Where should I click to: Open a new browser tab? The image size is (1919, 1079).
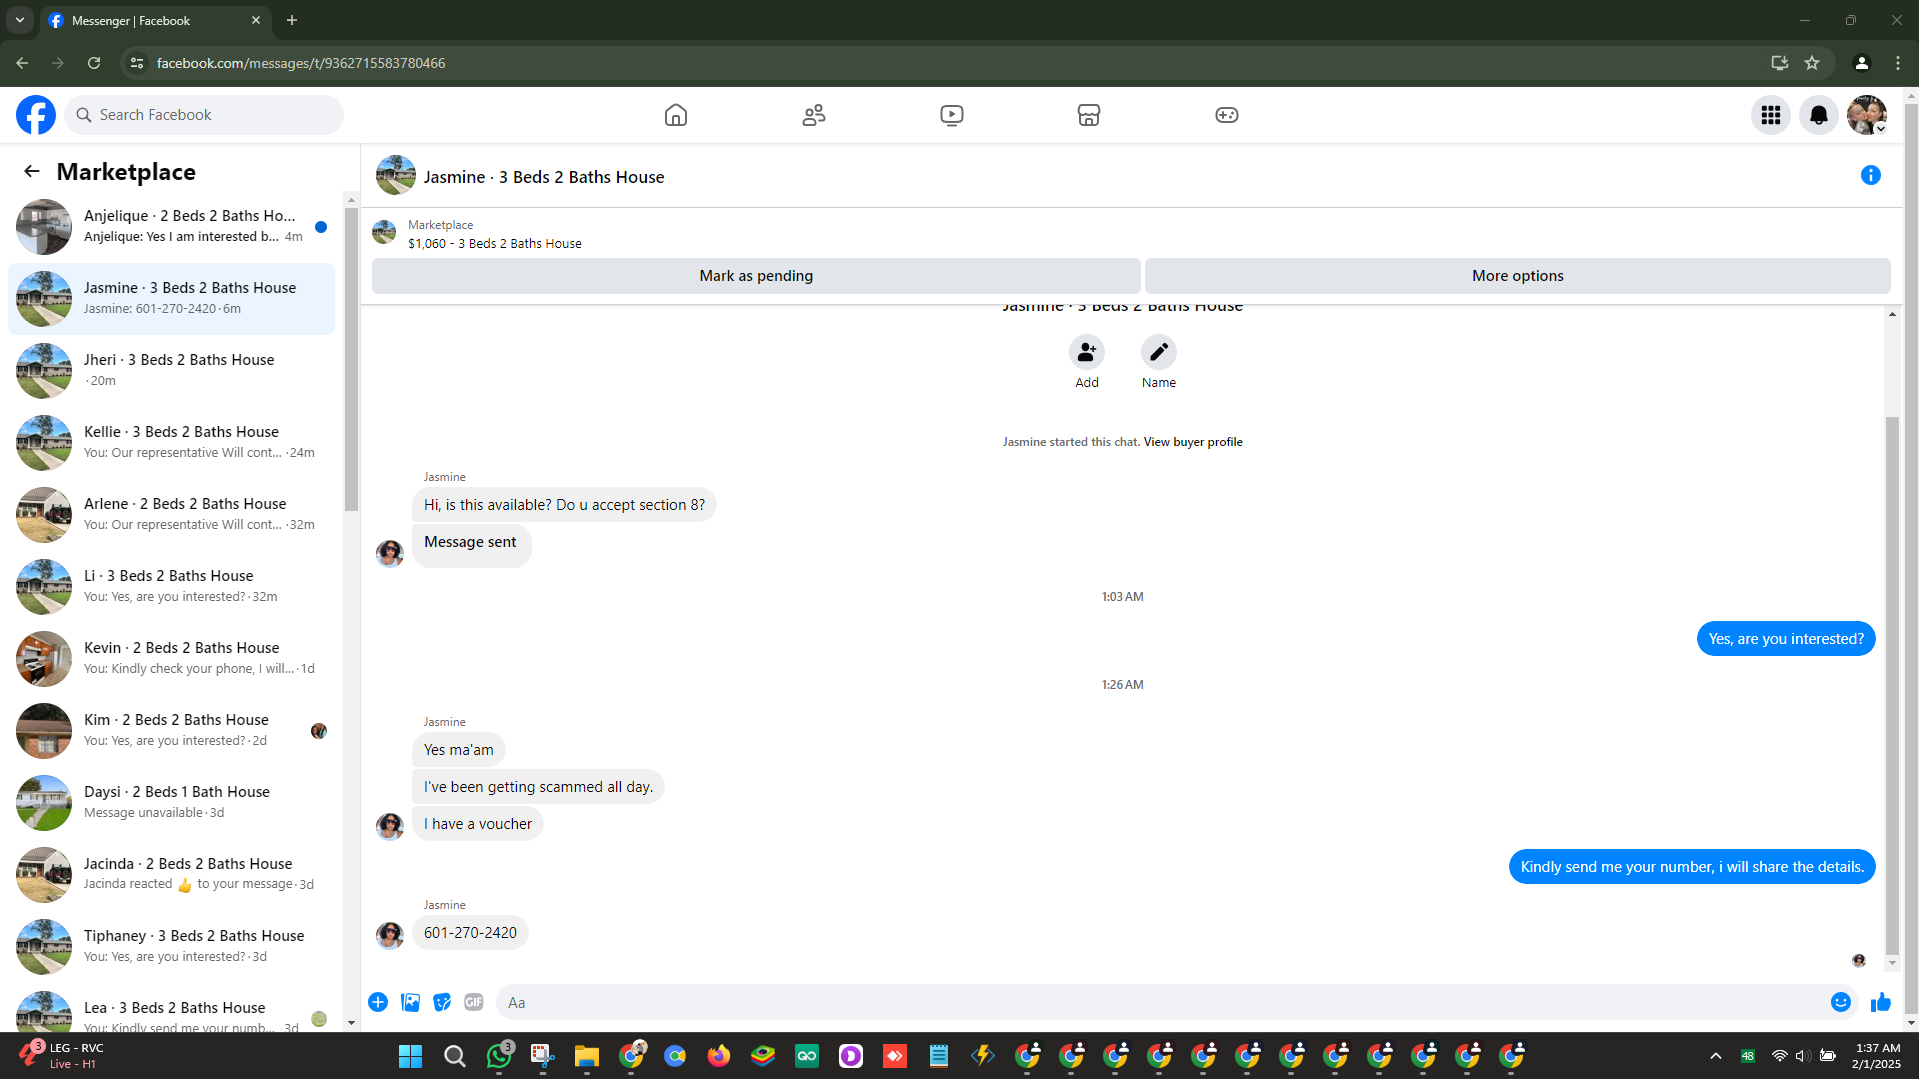click(292, 20)
